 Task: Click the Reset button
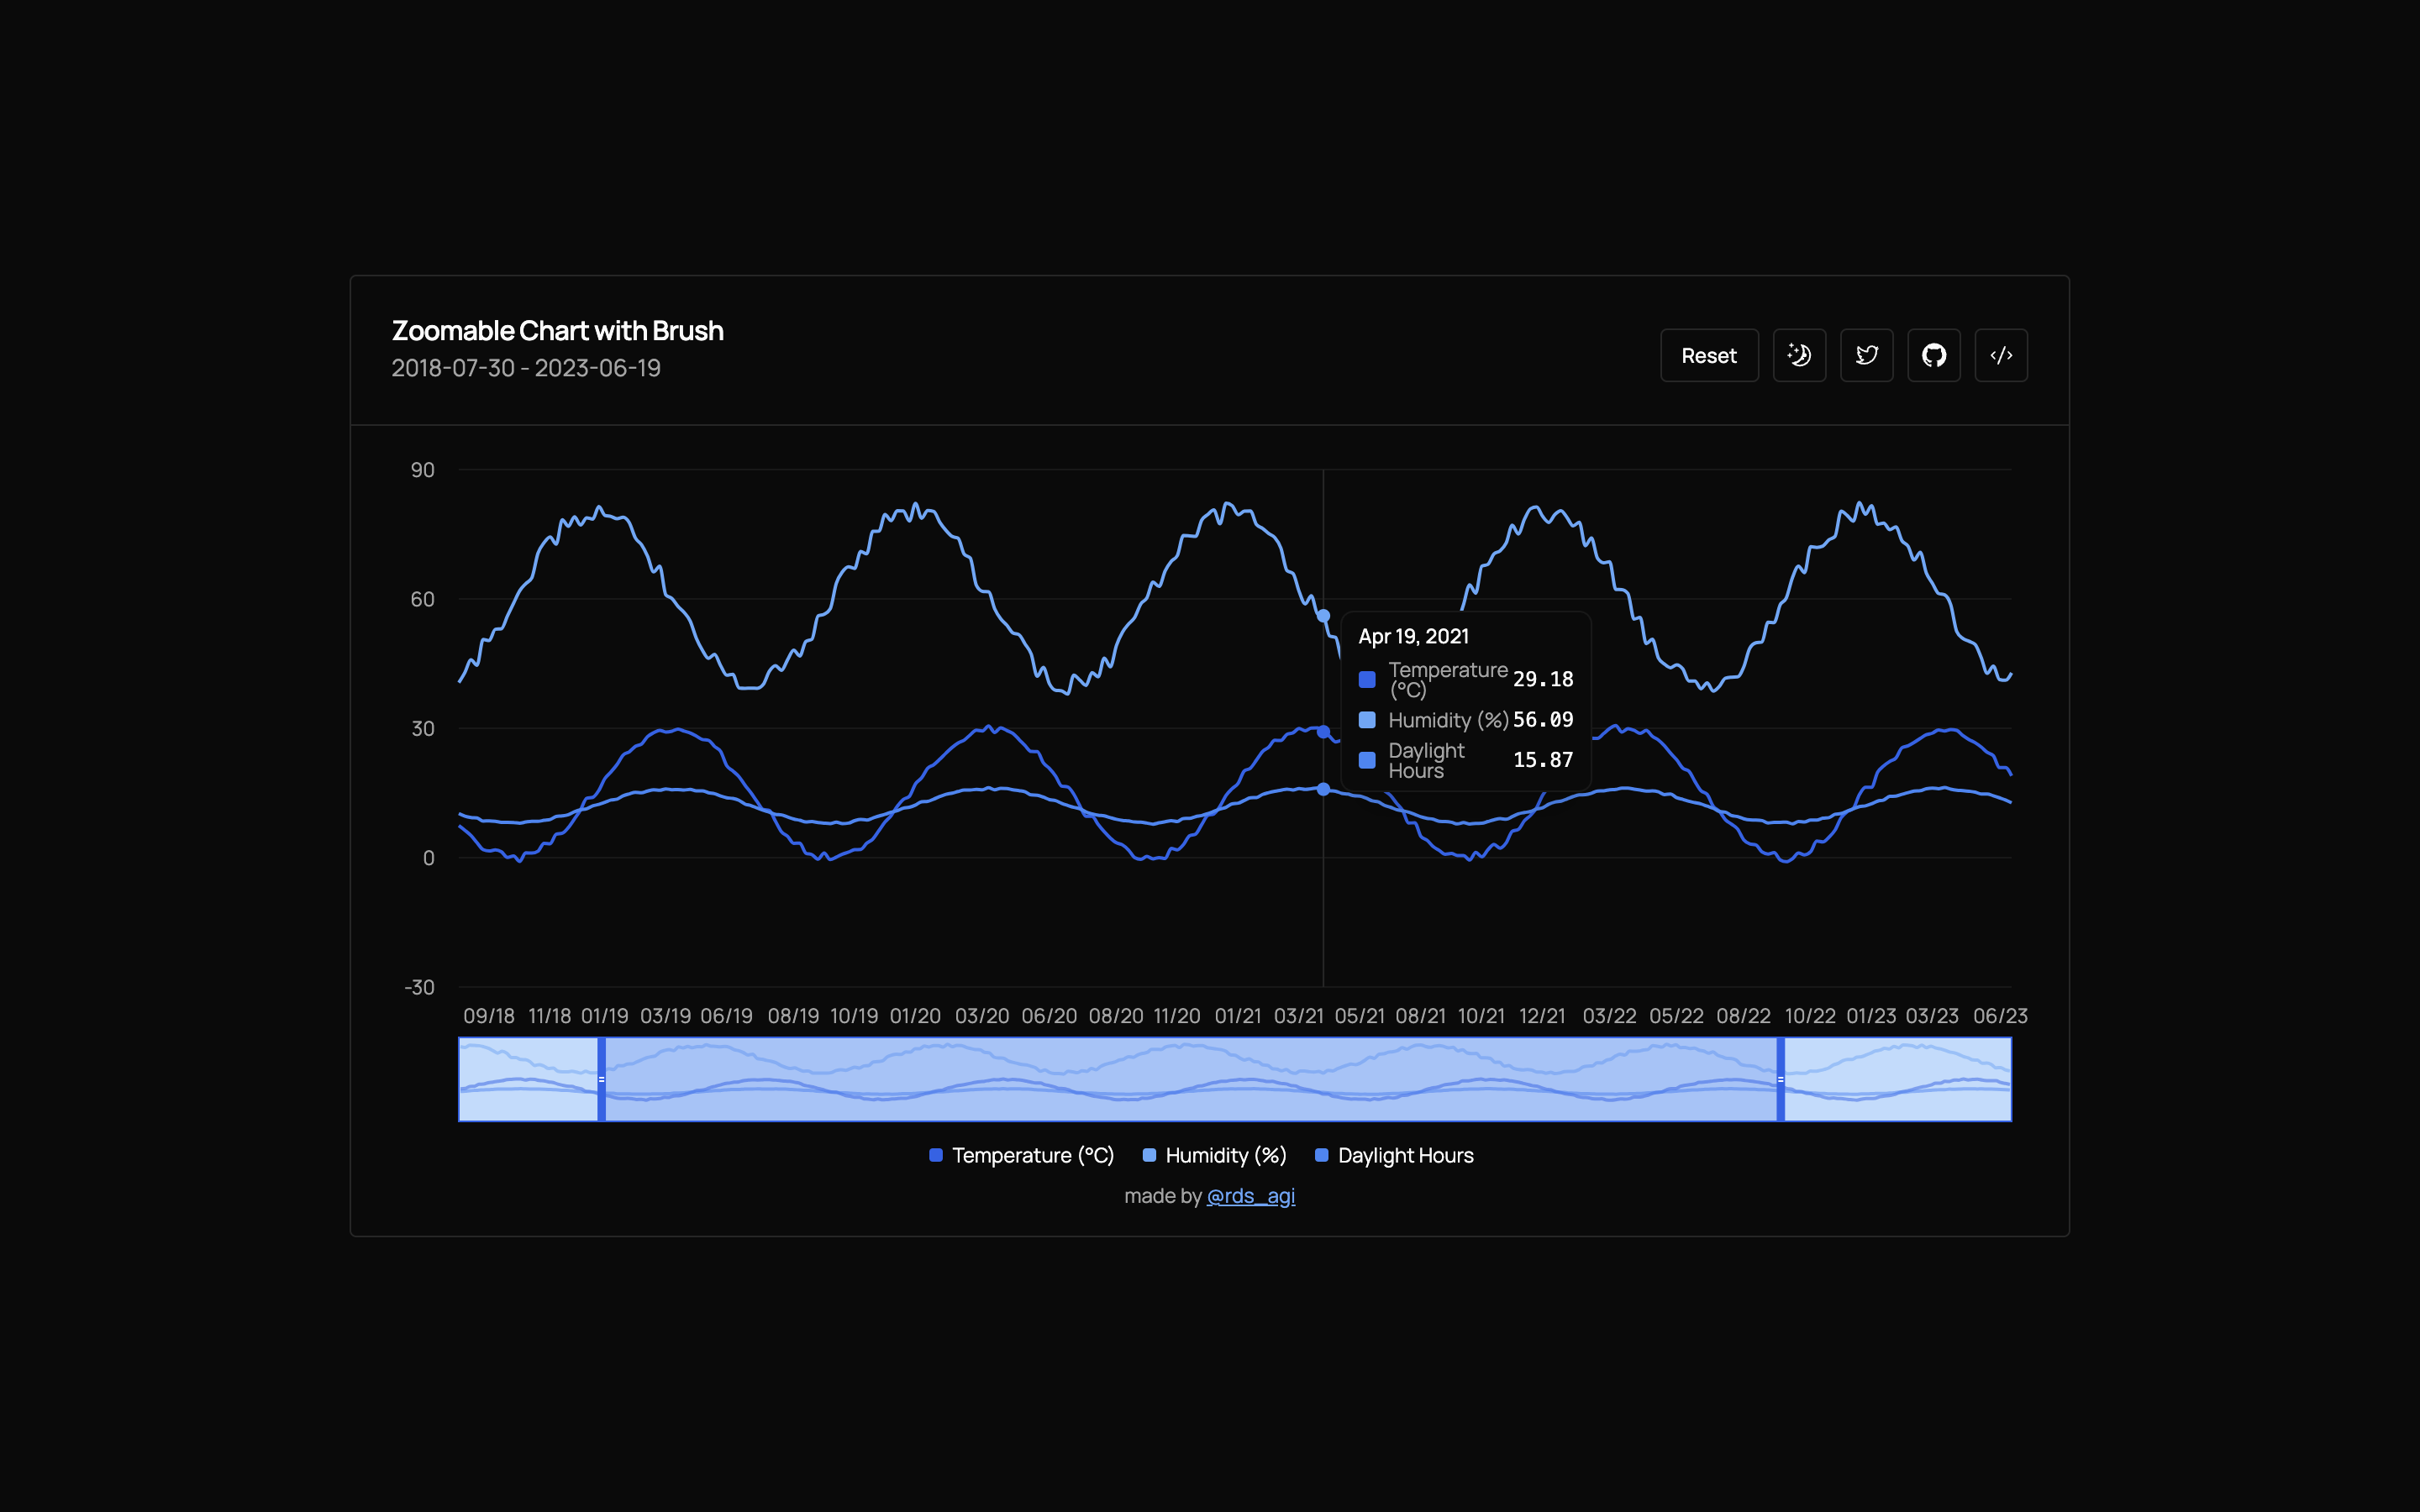click(x=1709, y=355)
